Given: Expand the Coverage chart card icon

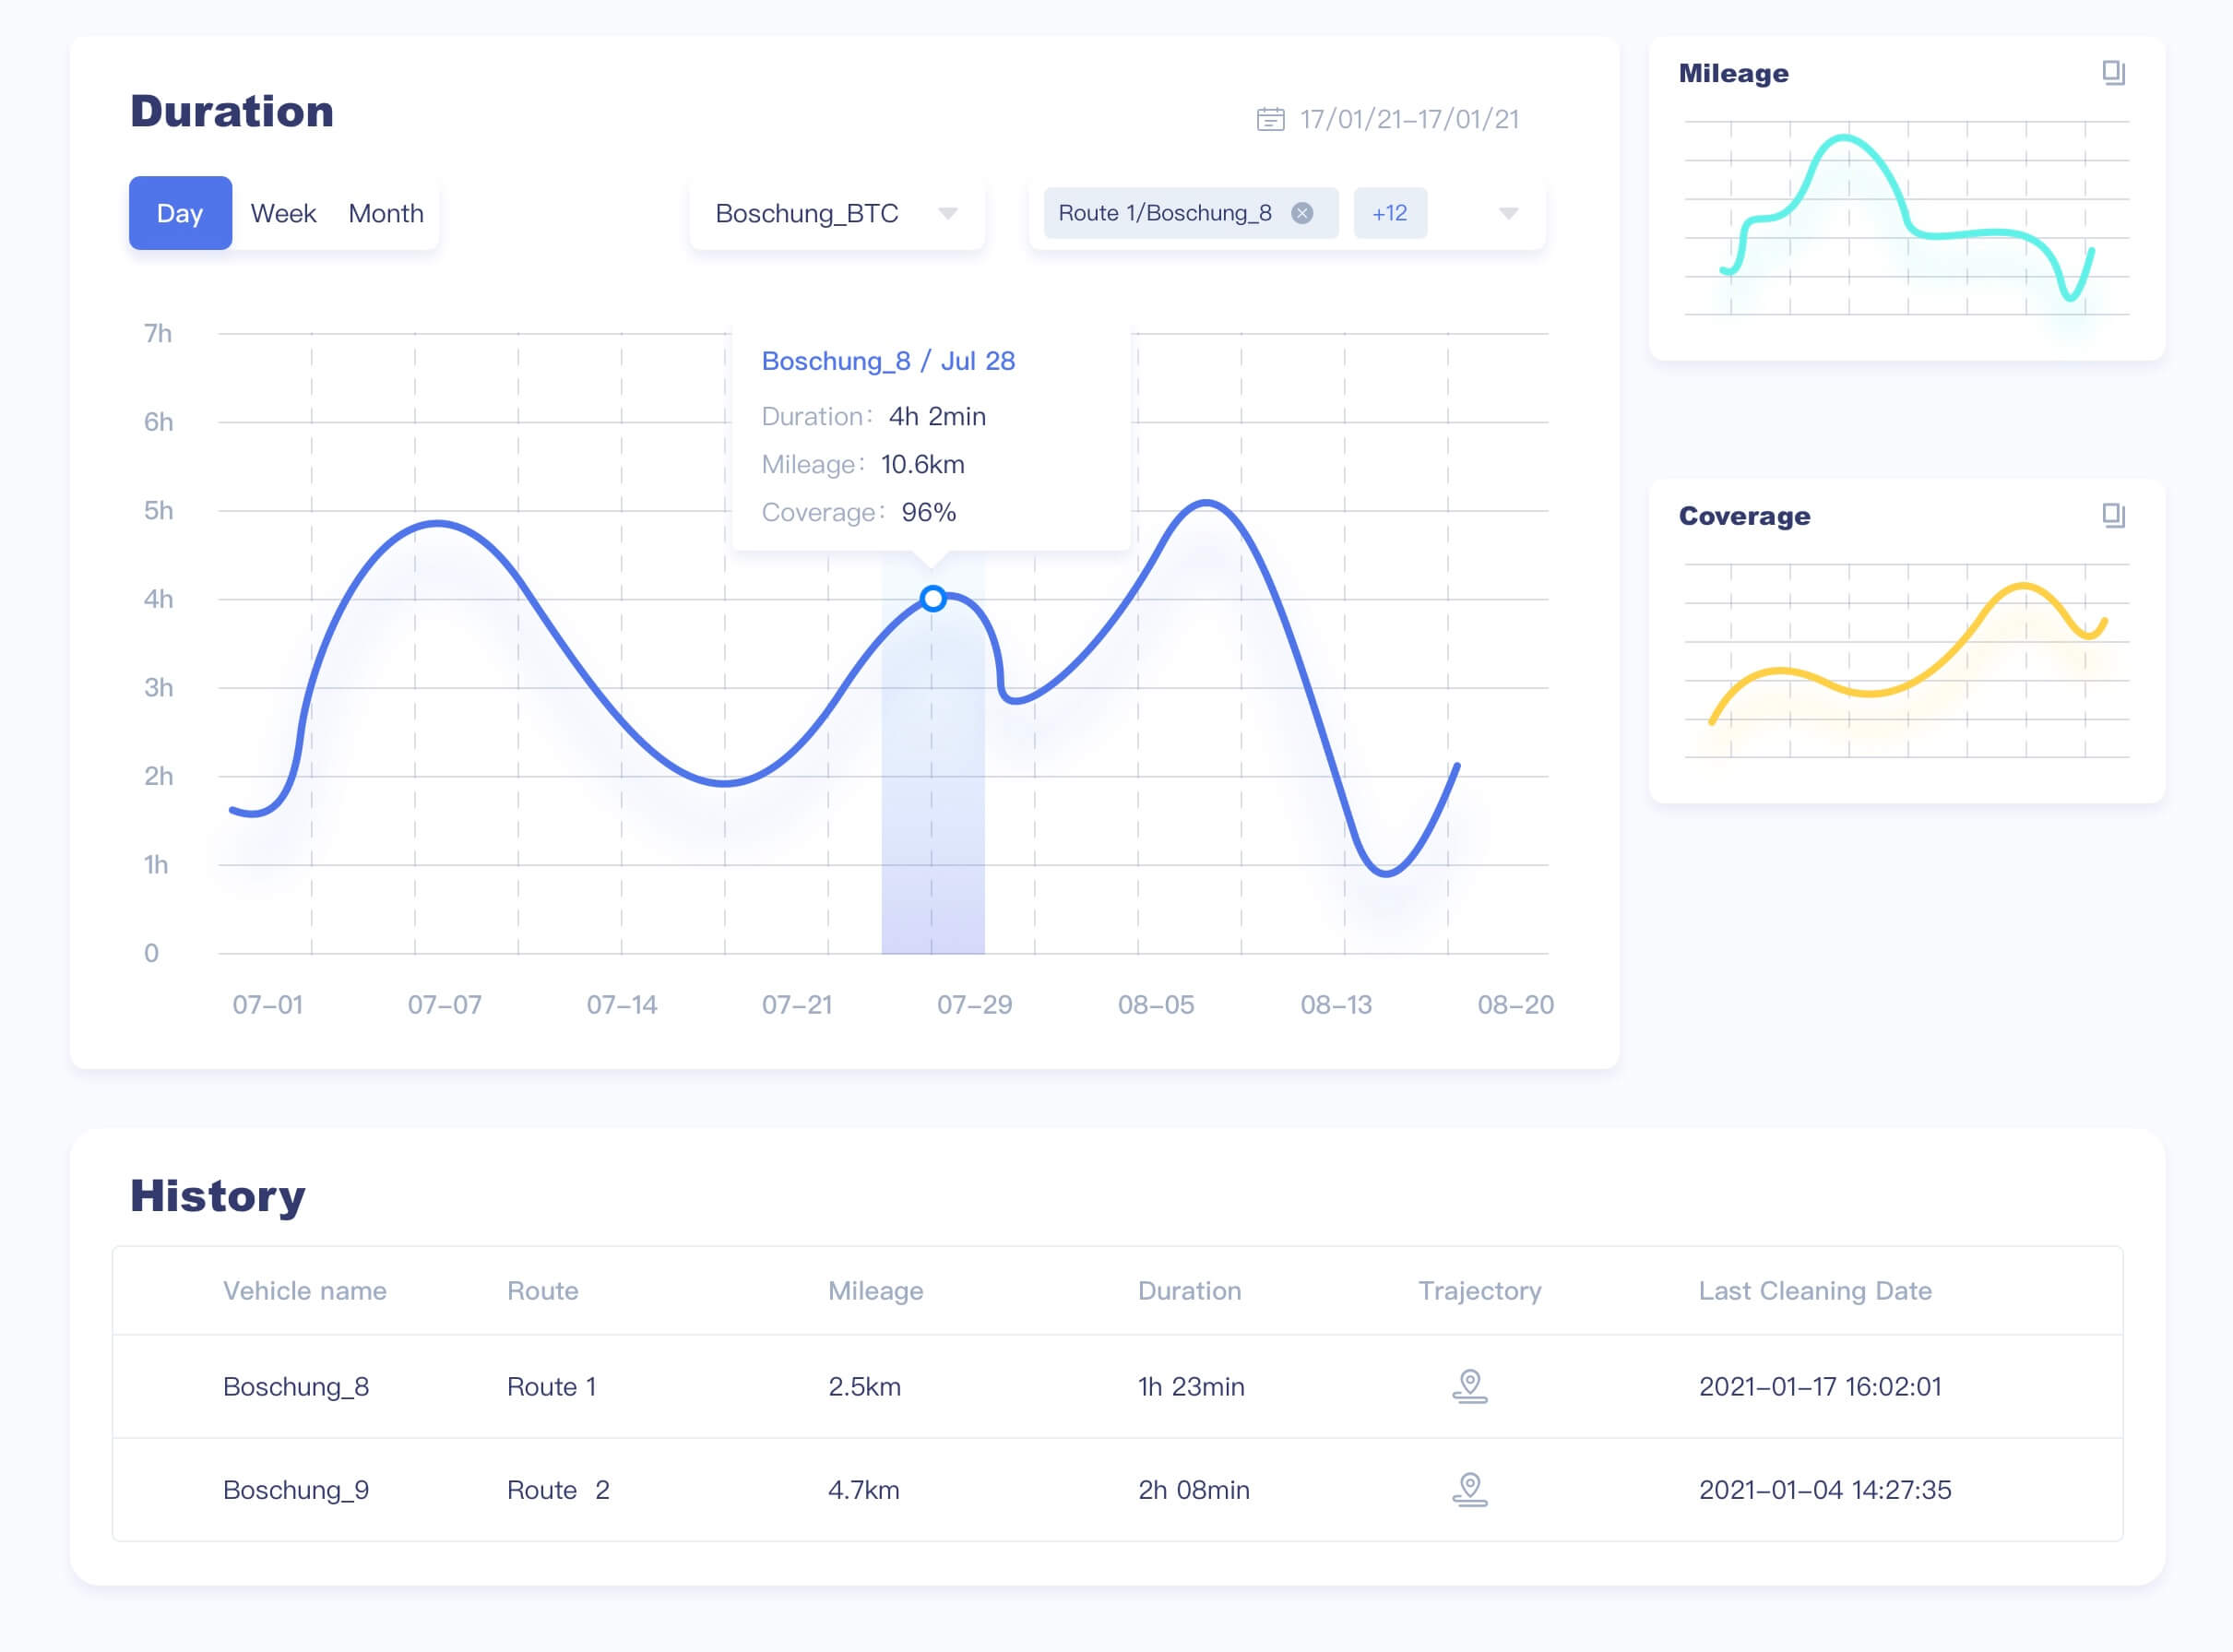Looking at the screenshot, I should click(x=2112, y=515).
